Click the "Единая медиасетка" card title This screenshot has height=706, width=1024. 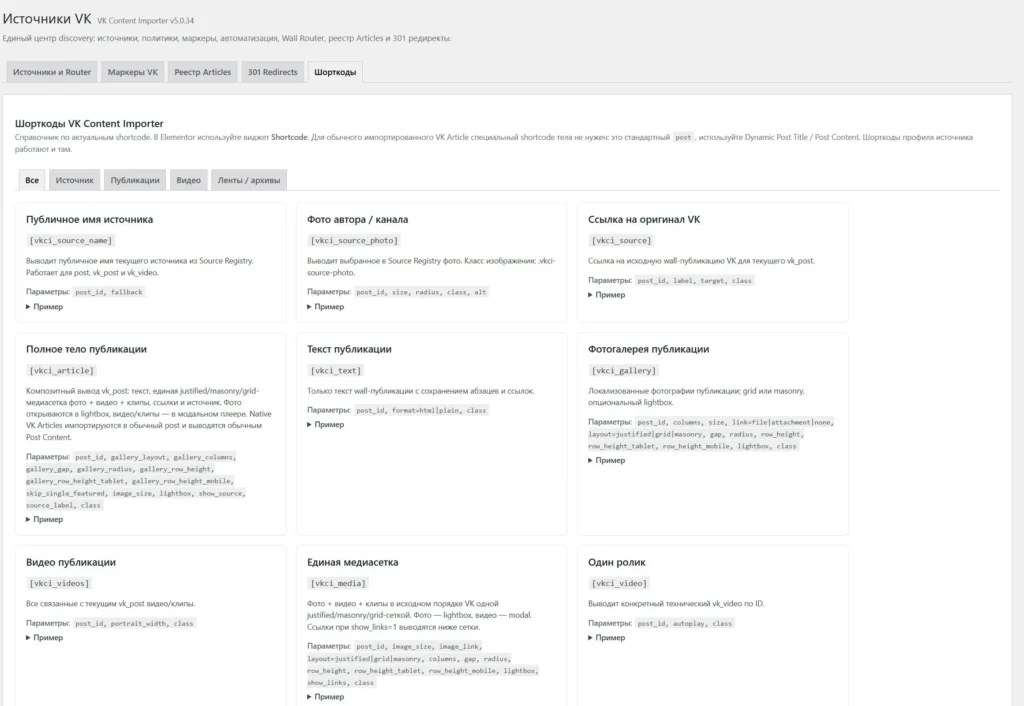[353, 562]
